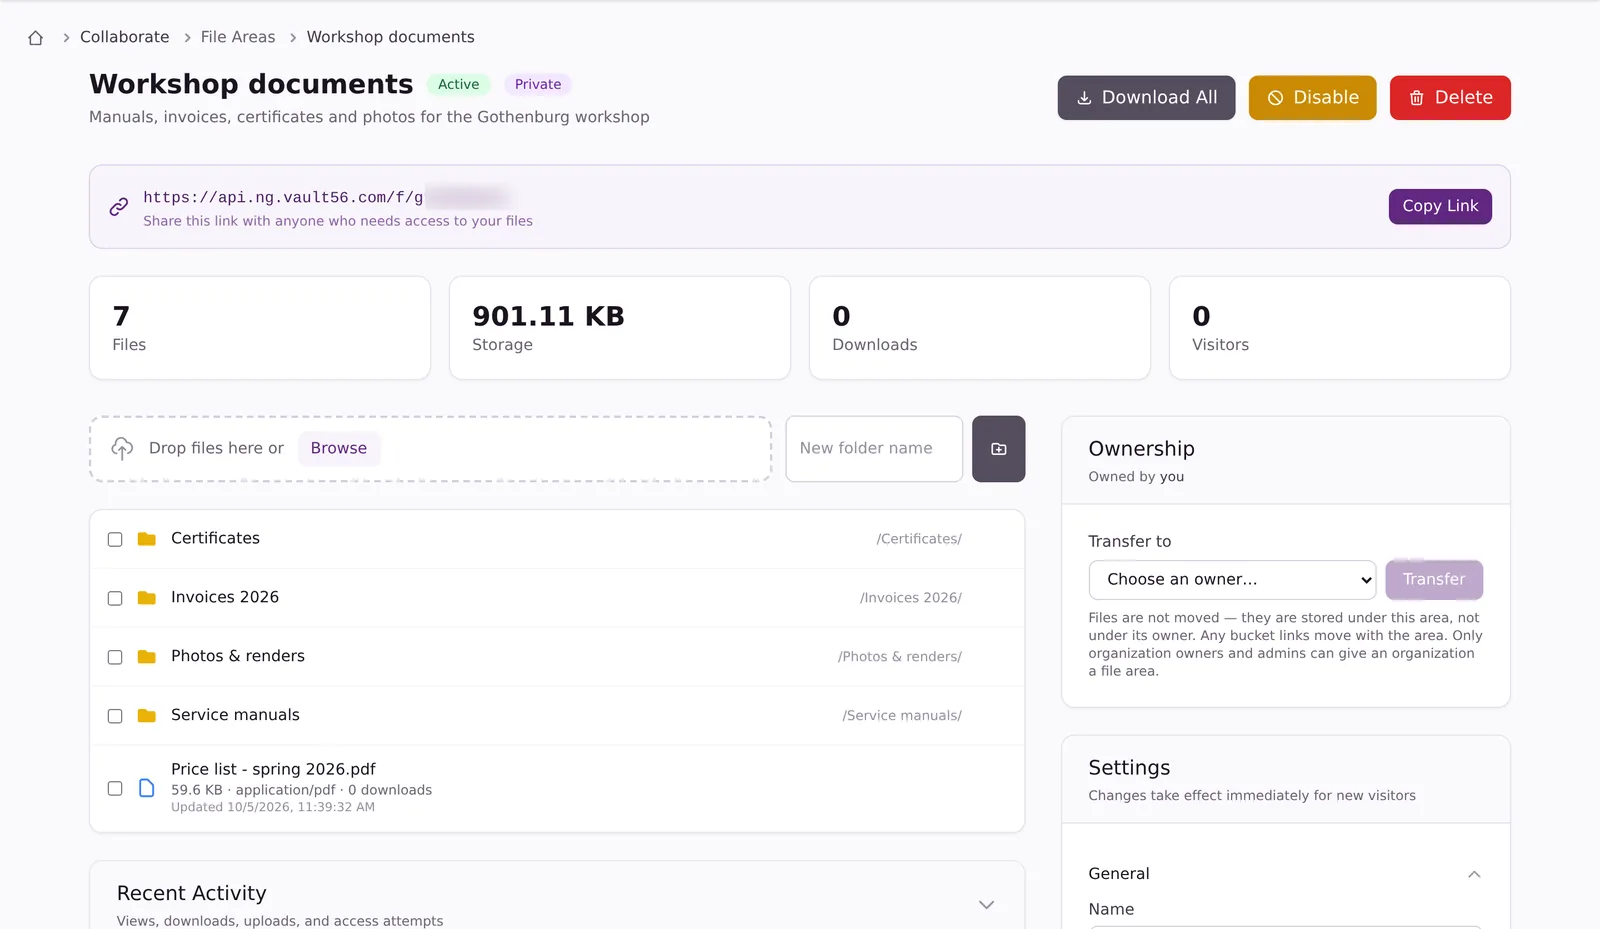Viewport: 1600px width, 929px height.
Task: Go to the home icon in breadcrumb
Action: coord(36,38)
